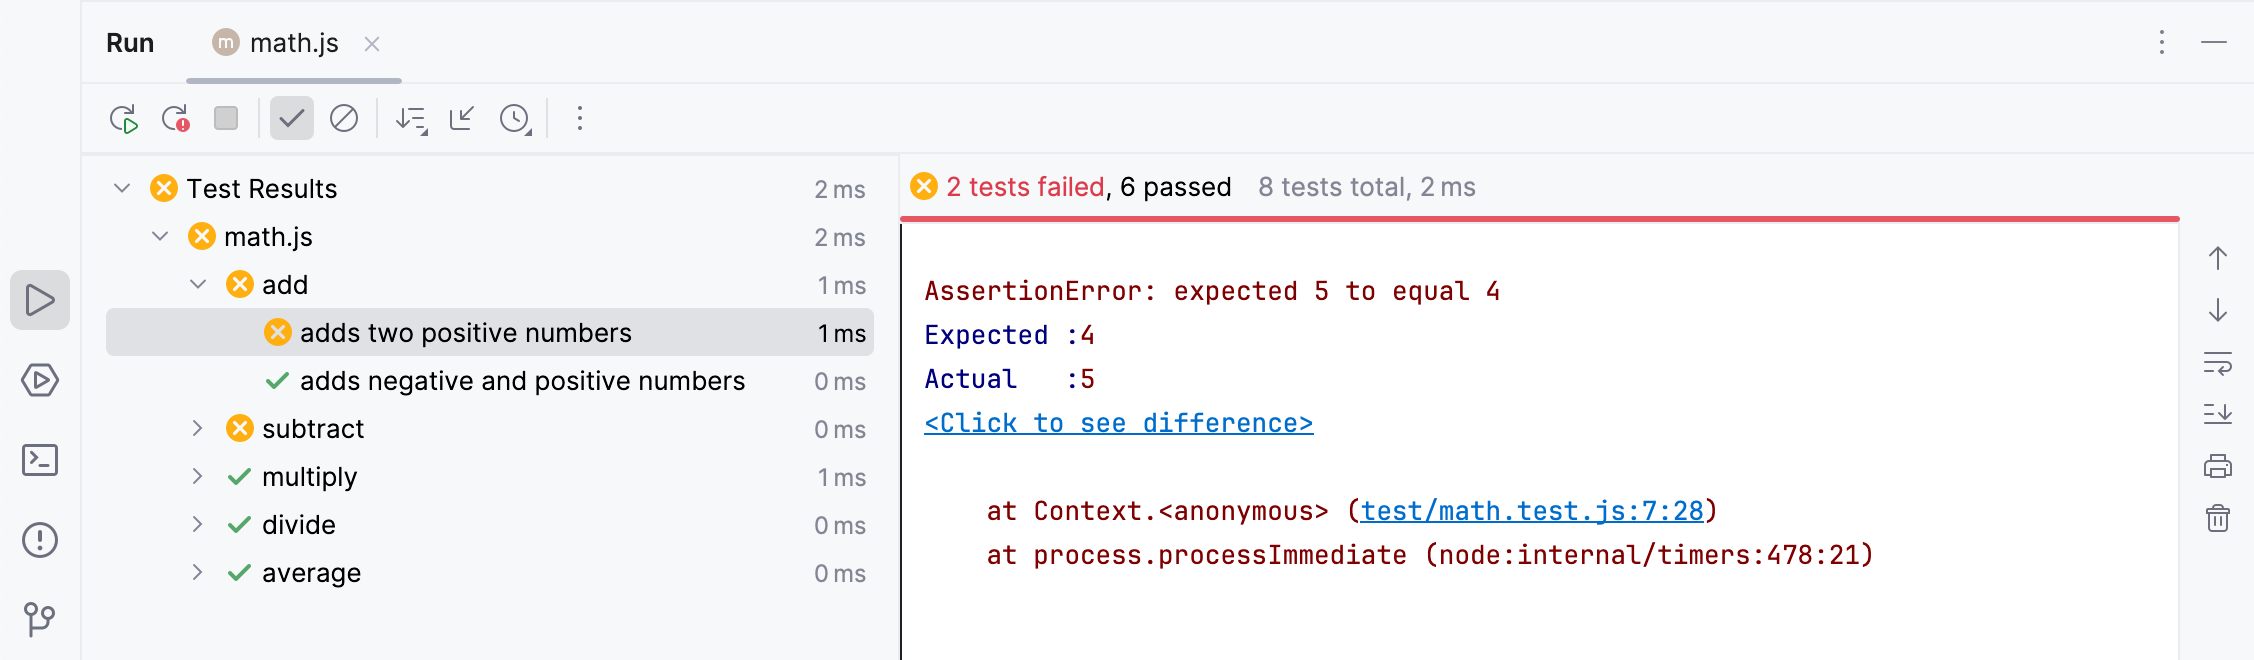Open the assertion difference viewer

tap(1117, 422)
